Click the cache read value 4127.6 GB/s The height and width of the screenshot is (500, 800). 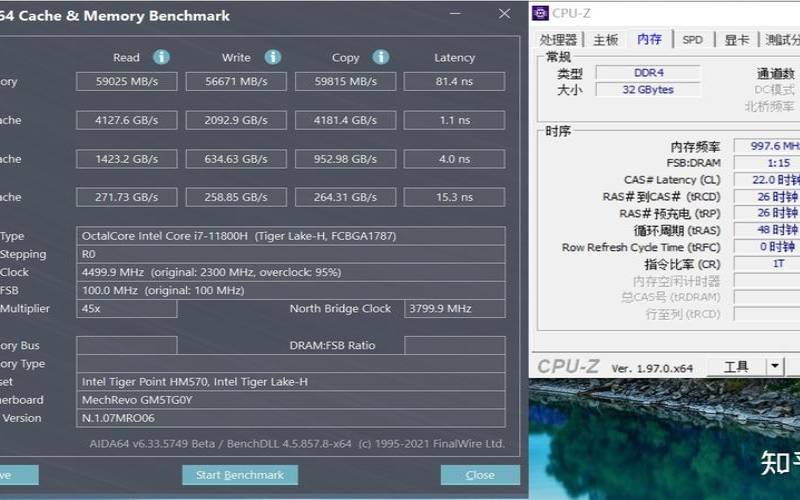point(127,120)
